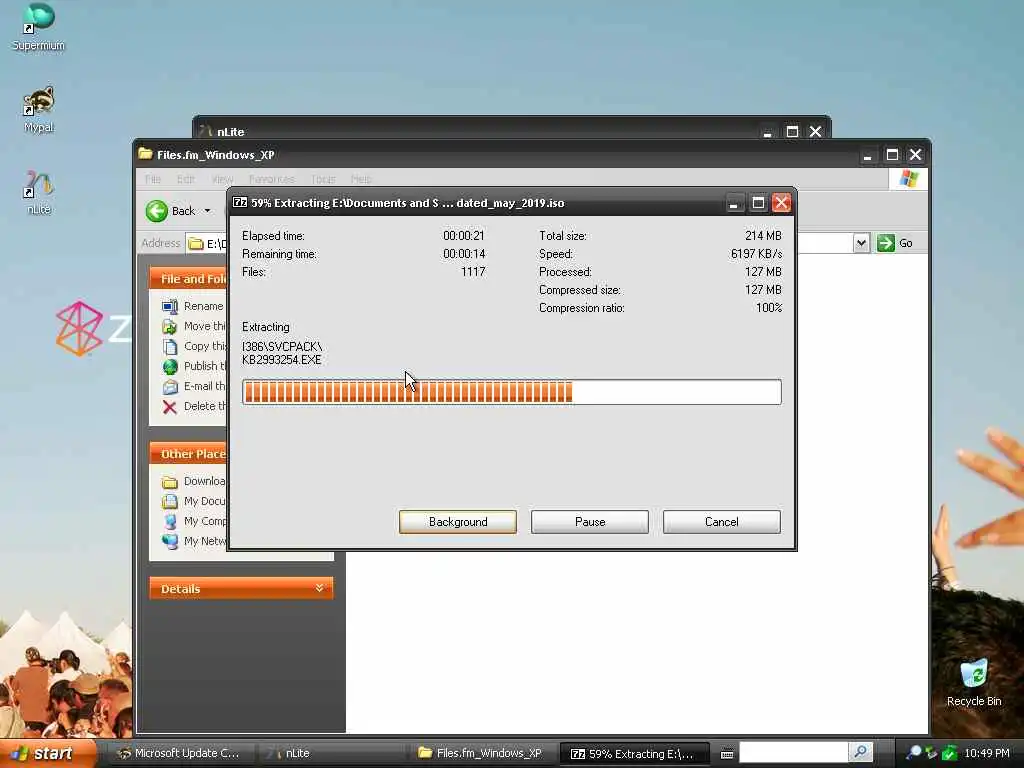The image size is (1024, 768).
Task: Click the orange extraction progress bar
Action: 511,392
